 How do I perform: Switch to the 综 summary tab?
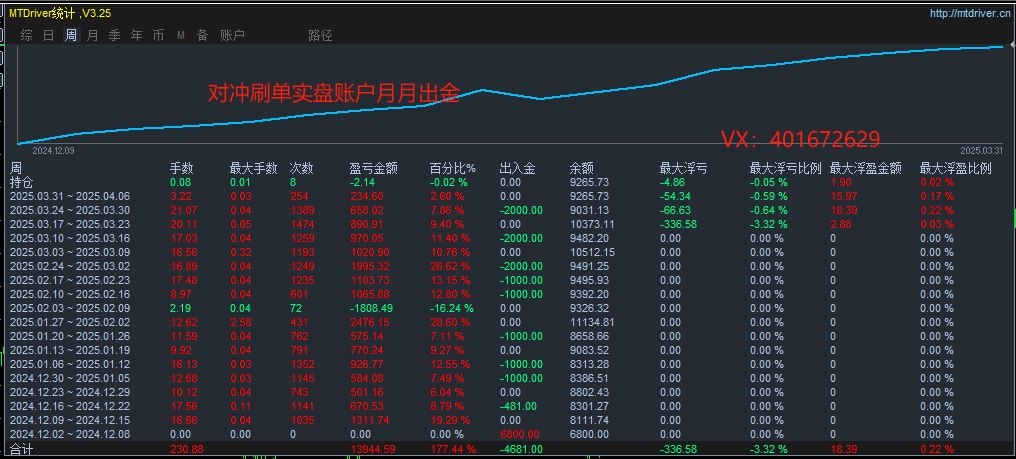click(27, 36)
